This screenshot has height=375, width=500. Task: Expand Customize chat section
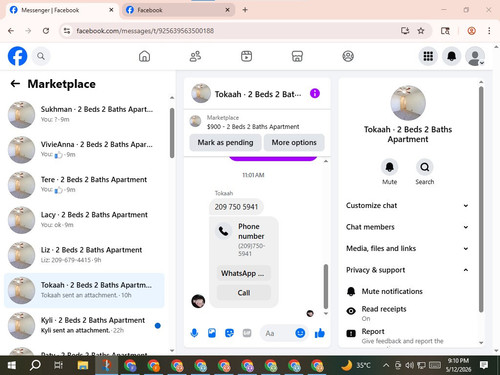pos(407,205)
